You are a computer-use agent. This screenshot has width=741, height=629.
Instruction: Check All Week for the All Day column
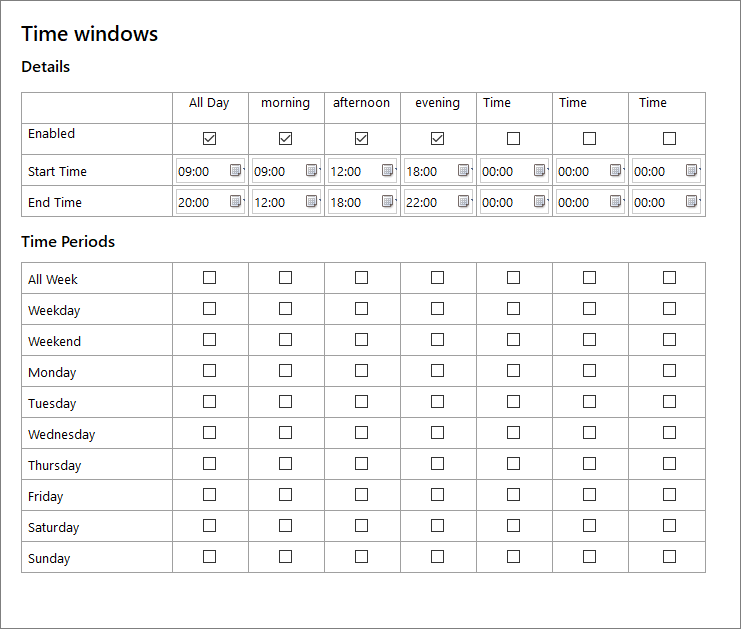pos(209,277)
